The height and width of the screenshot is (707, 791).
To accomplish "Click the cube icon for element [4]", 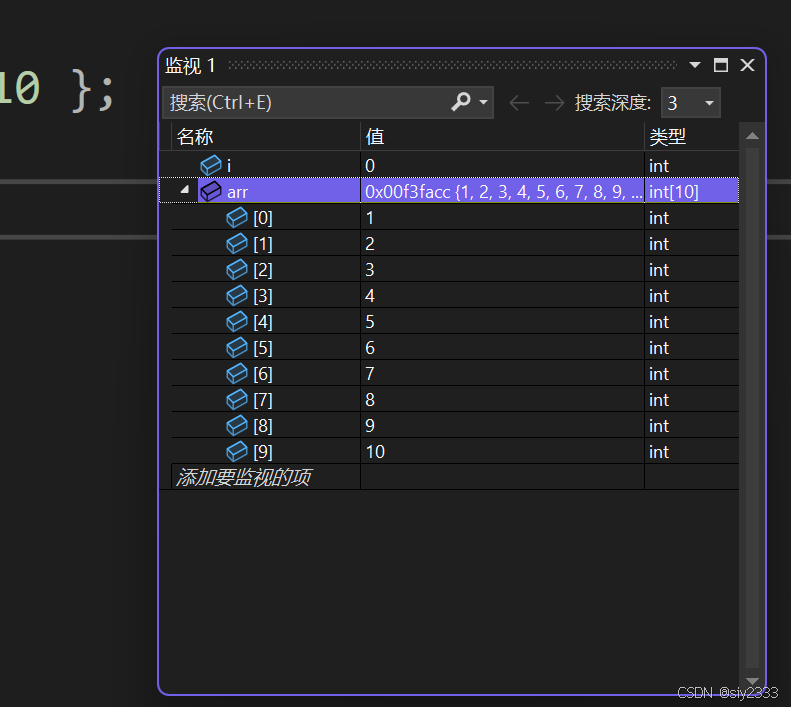I will [x=237, y=321].
